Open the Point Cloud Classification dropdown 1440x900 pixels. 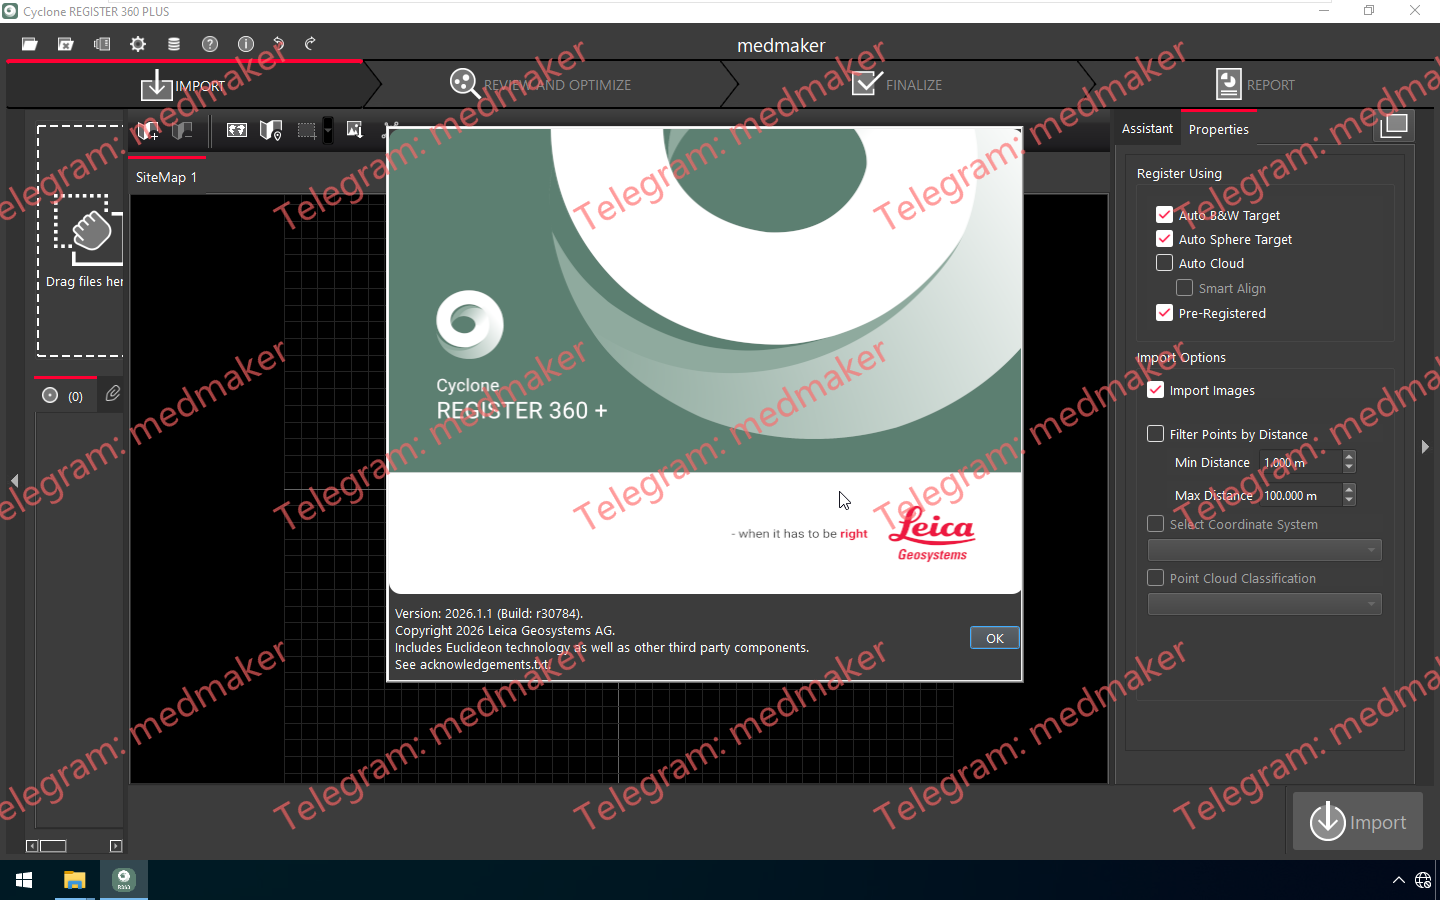pos(1265,604)
